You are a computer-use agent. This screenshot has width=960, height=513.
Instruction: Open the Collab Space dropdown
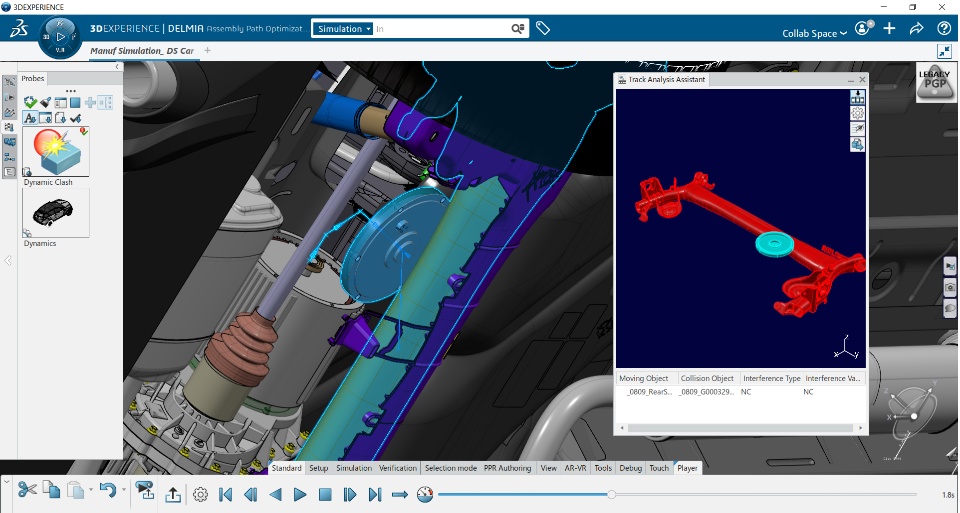point(814,34)
